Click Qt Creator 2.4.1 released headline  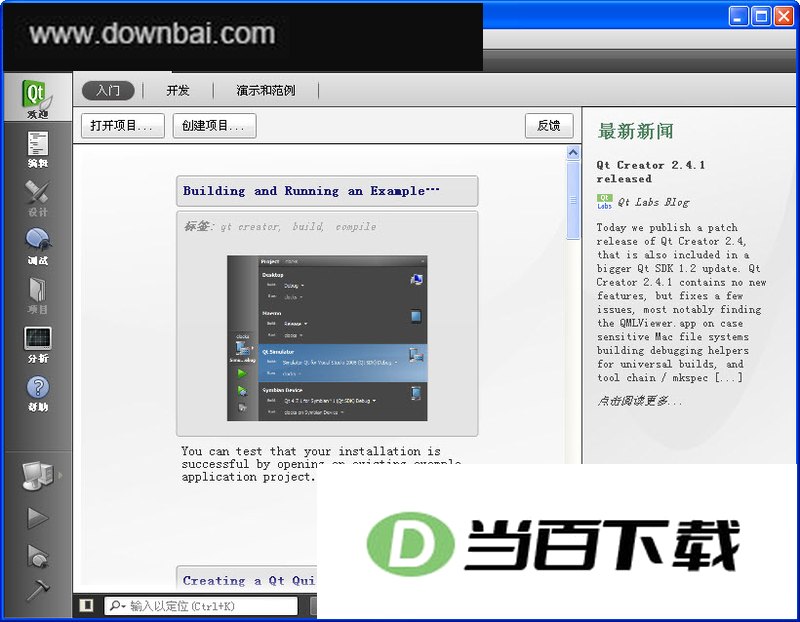point(651,172)
